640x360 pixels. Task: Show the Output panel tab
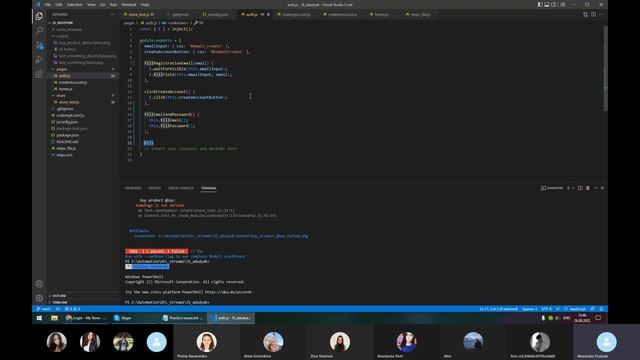pos(155,188)
